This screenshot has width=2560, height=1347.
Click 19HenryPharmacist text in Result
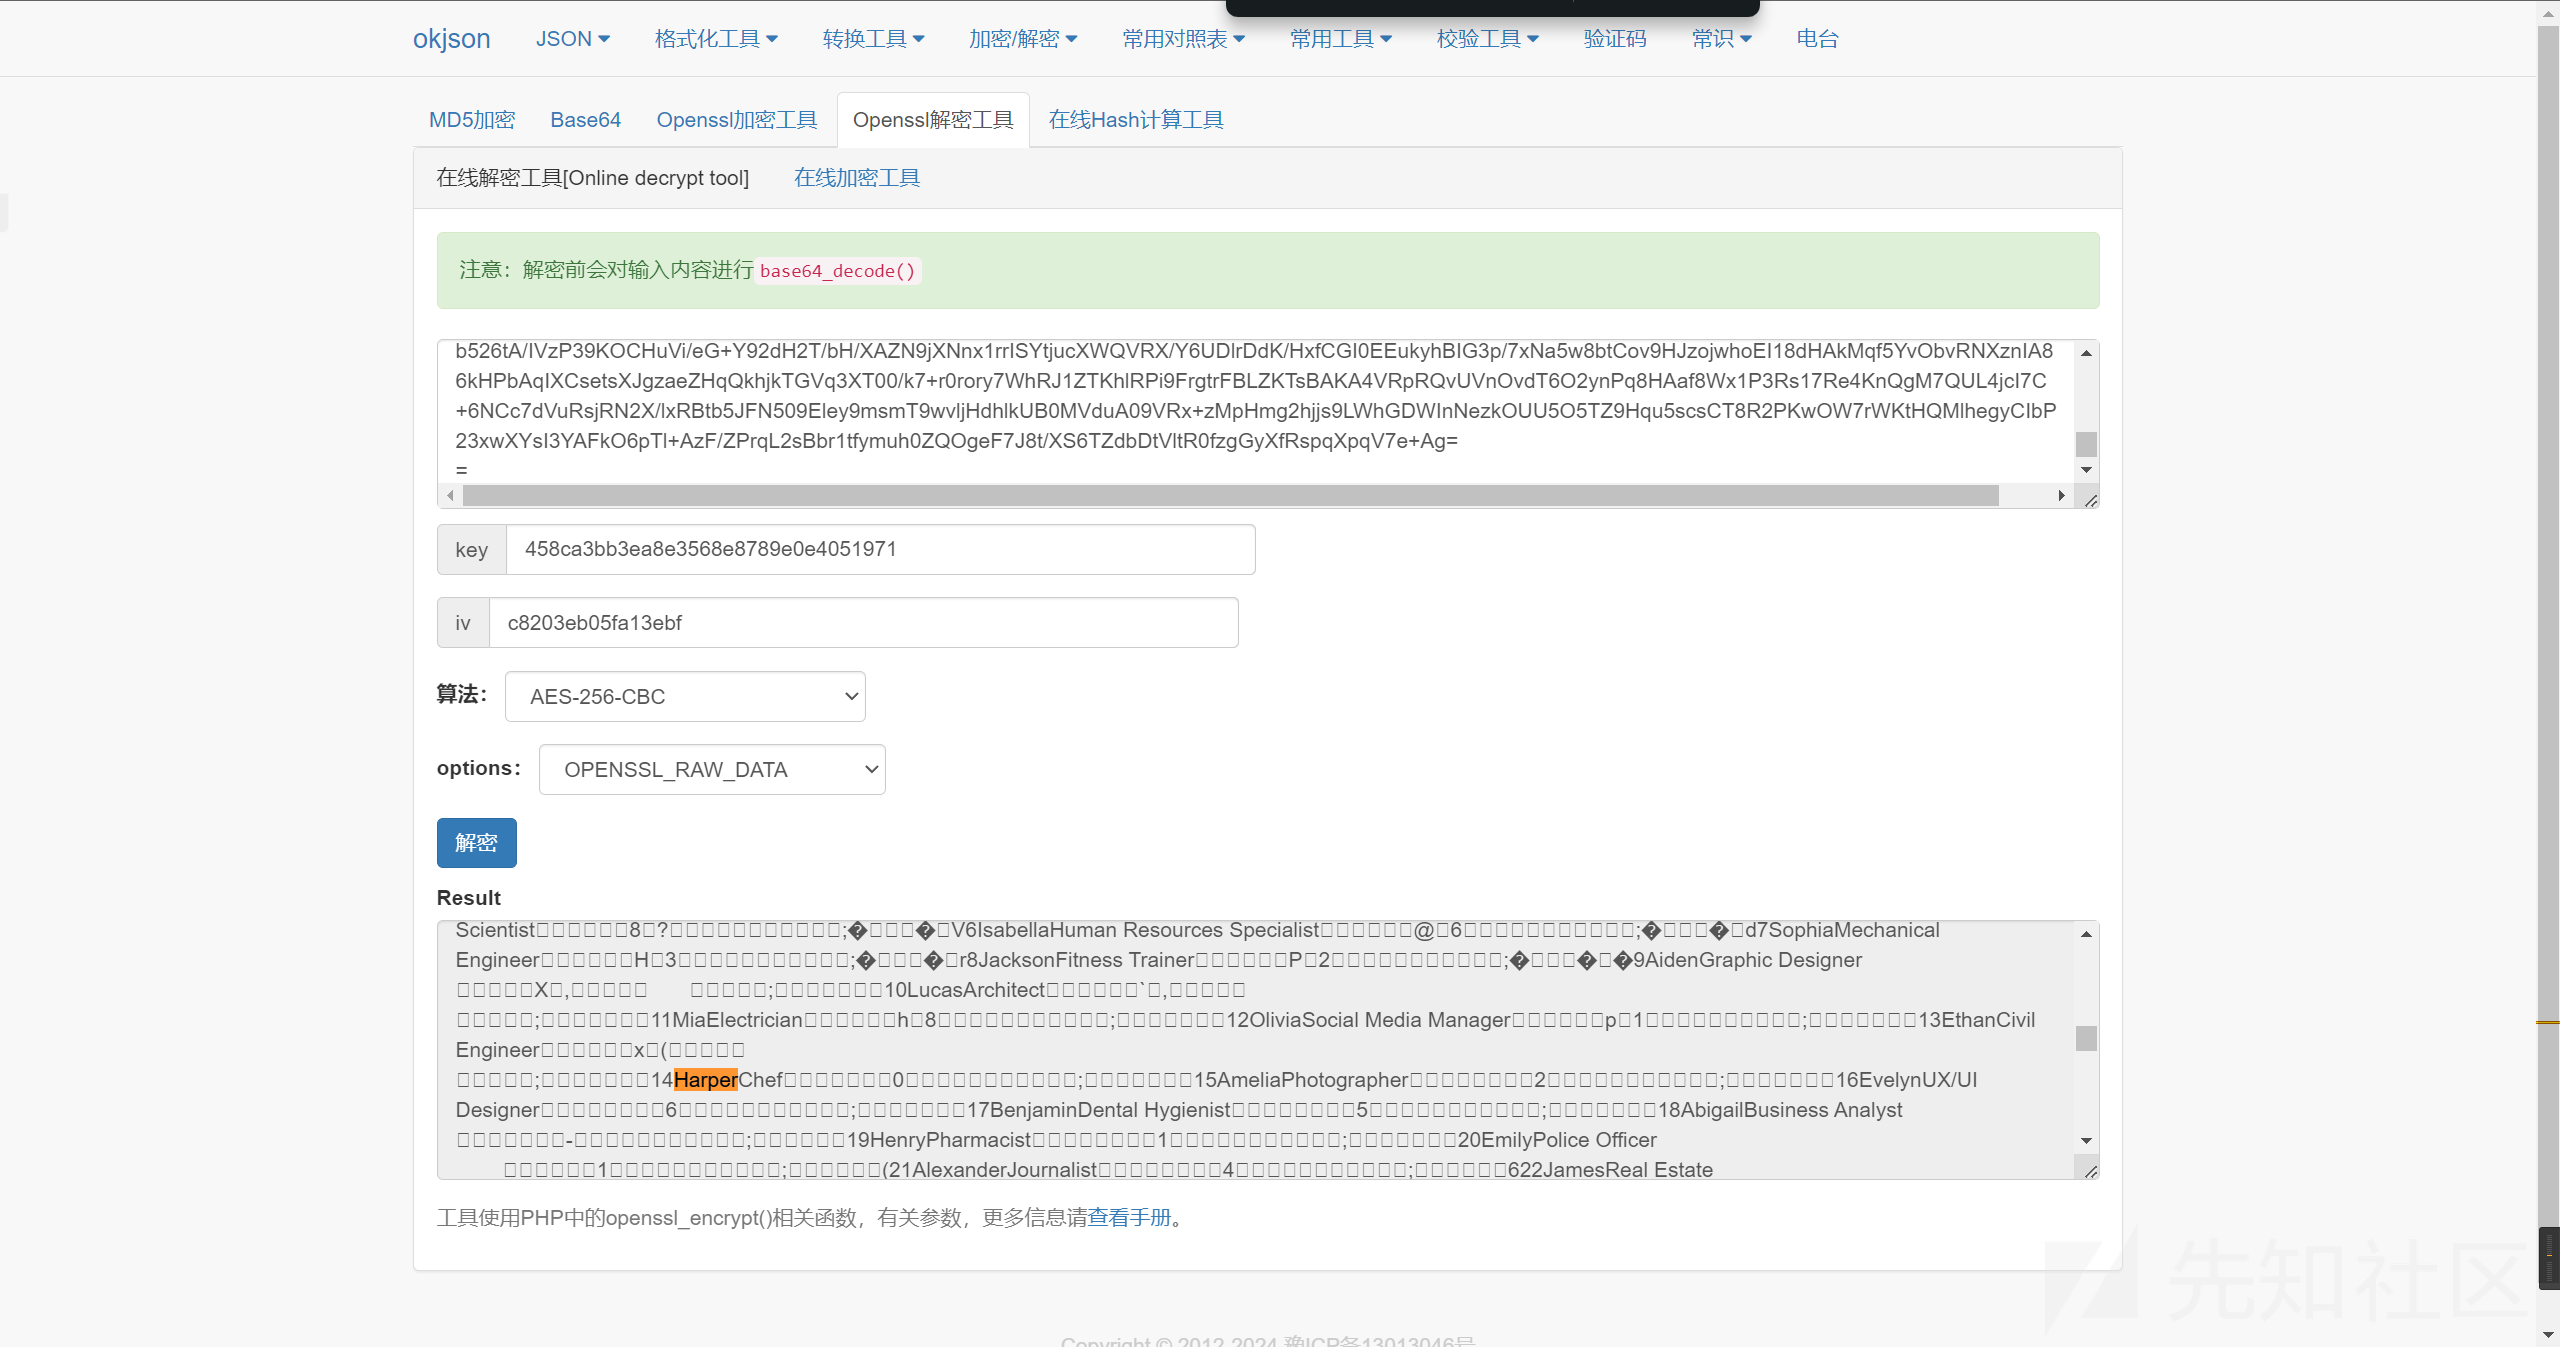click(938, 1140)
